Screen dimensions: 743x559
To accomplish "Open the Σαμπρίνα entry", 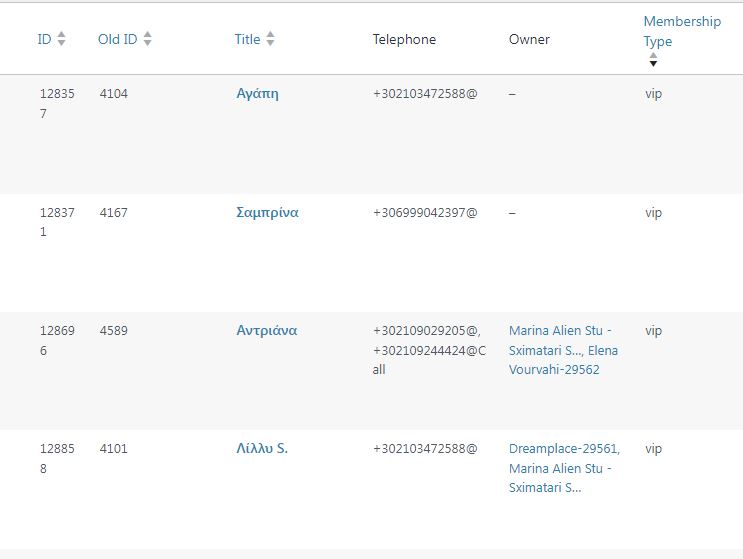I will click(267, 213).
